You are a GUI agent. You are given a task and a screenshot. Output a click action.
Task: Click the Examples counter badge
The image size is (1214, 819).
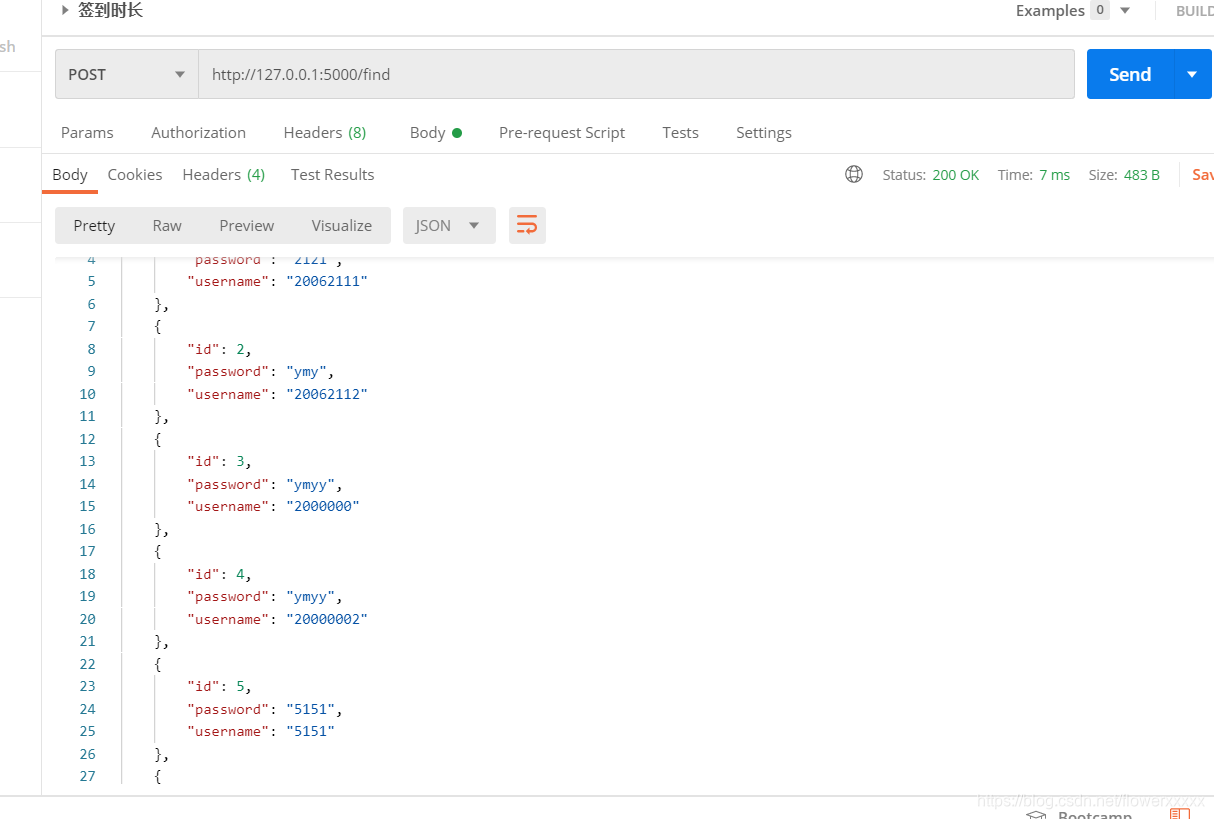[x=1099, y=10]
